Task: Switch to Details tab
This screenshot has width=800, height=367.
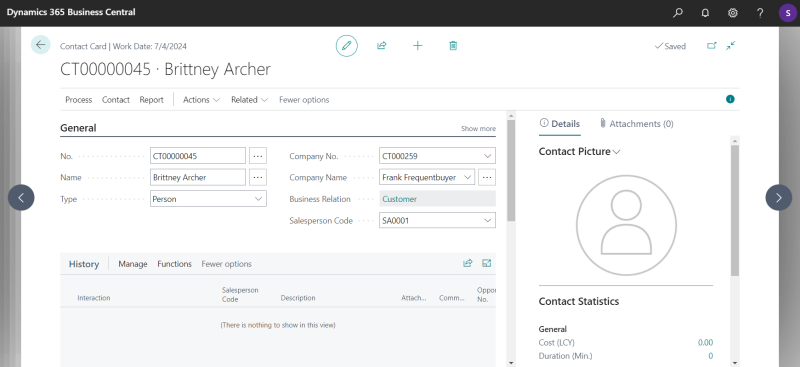Action: point(560,124)
